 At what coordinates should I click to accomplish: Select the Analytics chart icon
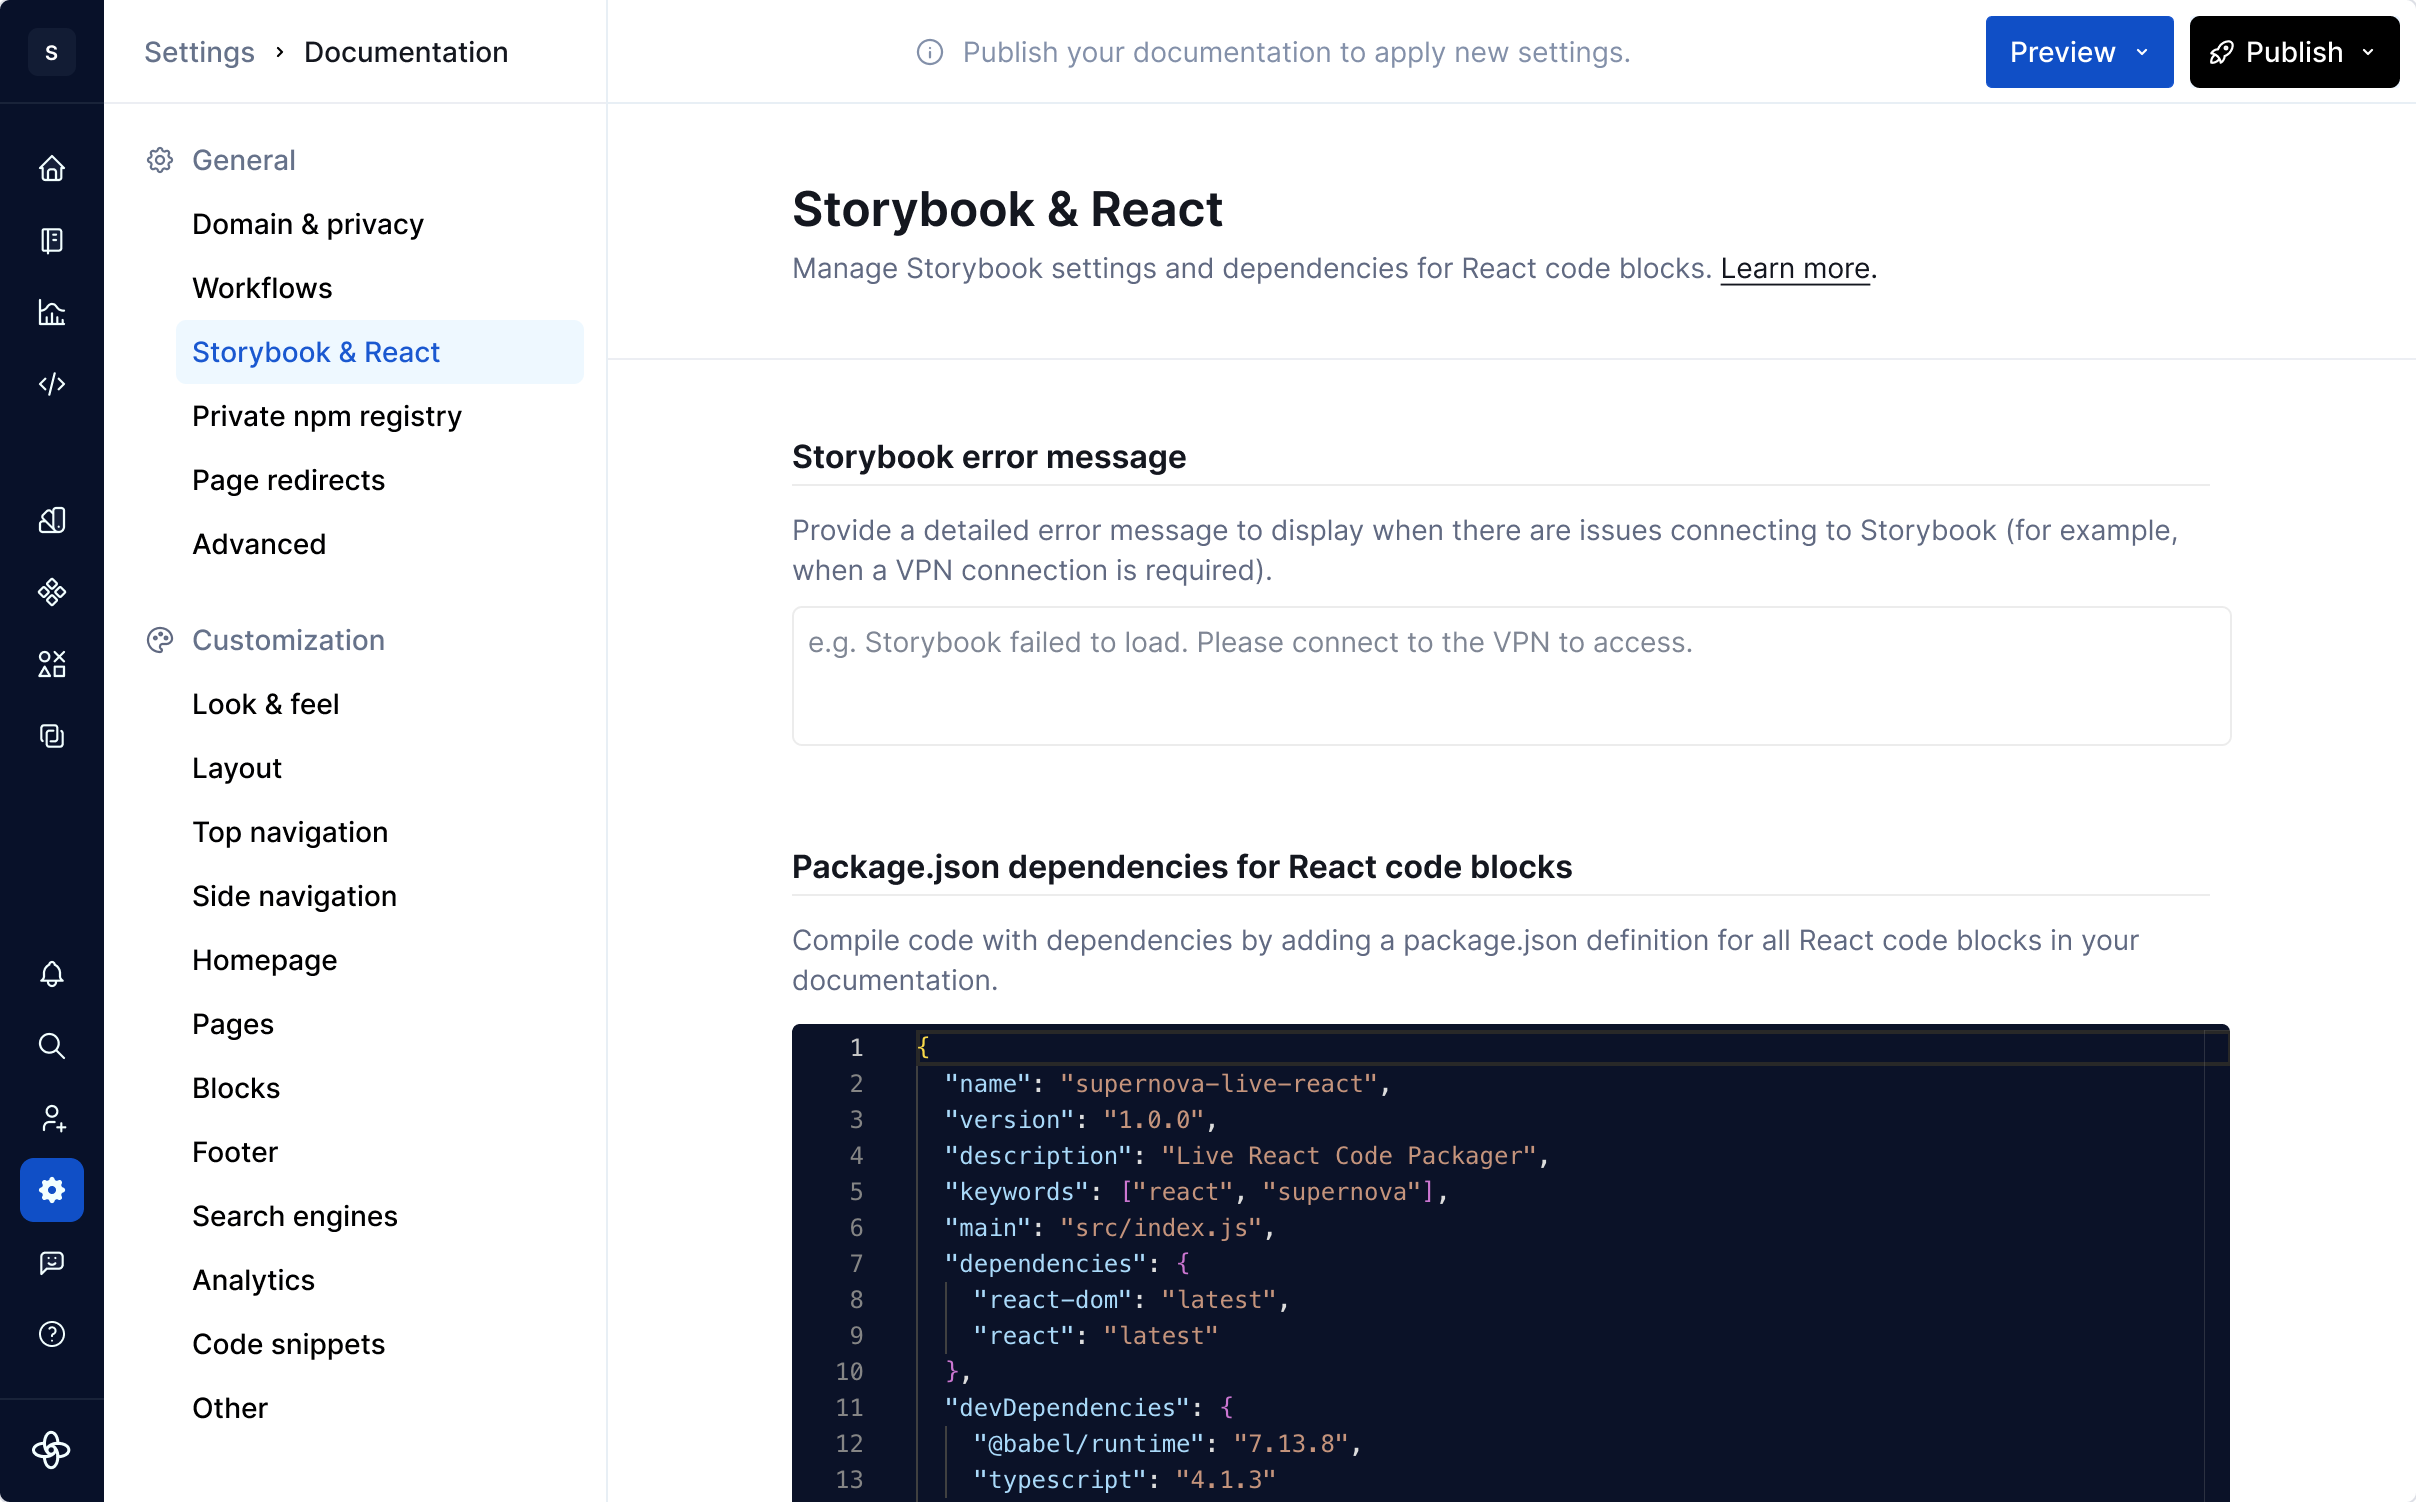(x=52, y=312)
